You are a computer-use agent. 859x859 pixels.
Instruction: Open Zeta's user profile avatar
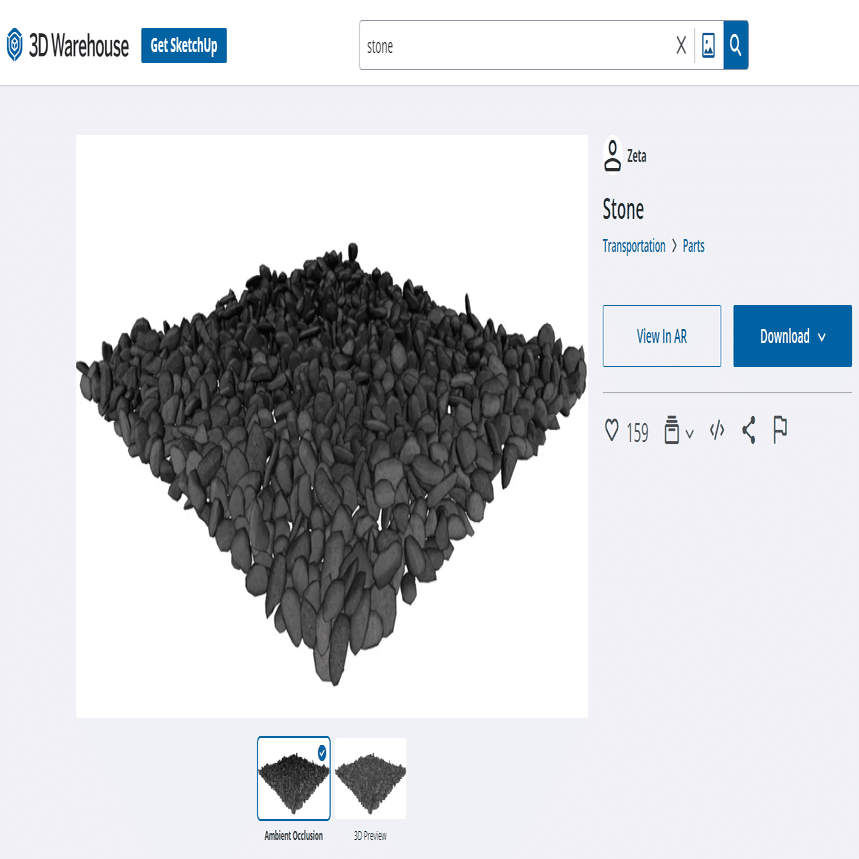[612, 156]
